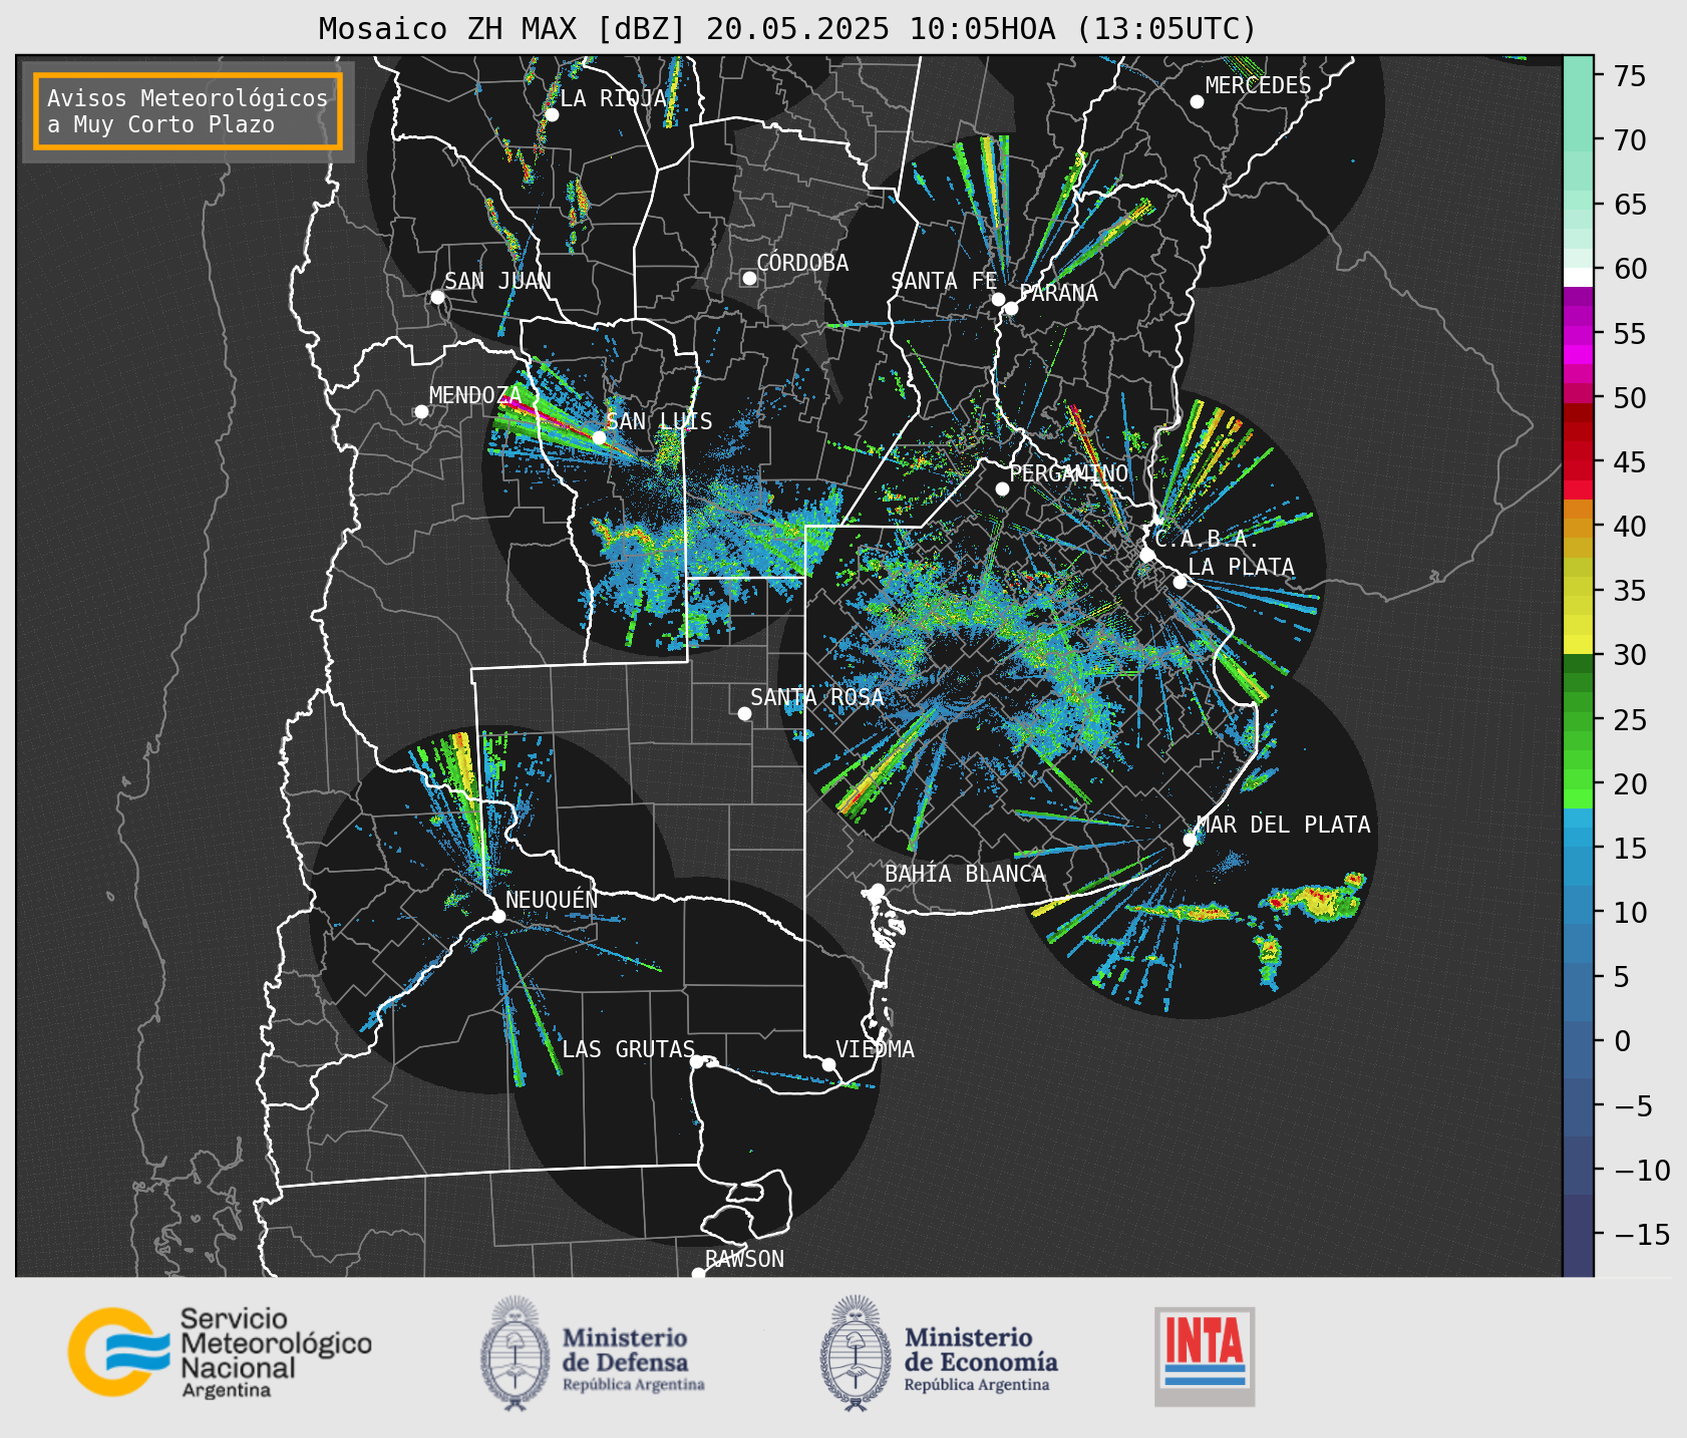Viewport: 1687px width, 1438px height.
Task: Click the Rawson city marker dot
Action: [698, 1274]
